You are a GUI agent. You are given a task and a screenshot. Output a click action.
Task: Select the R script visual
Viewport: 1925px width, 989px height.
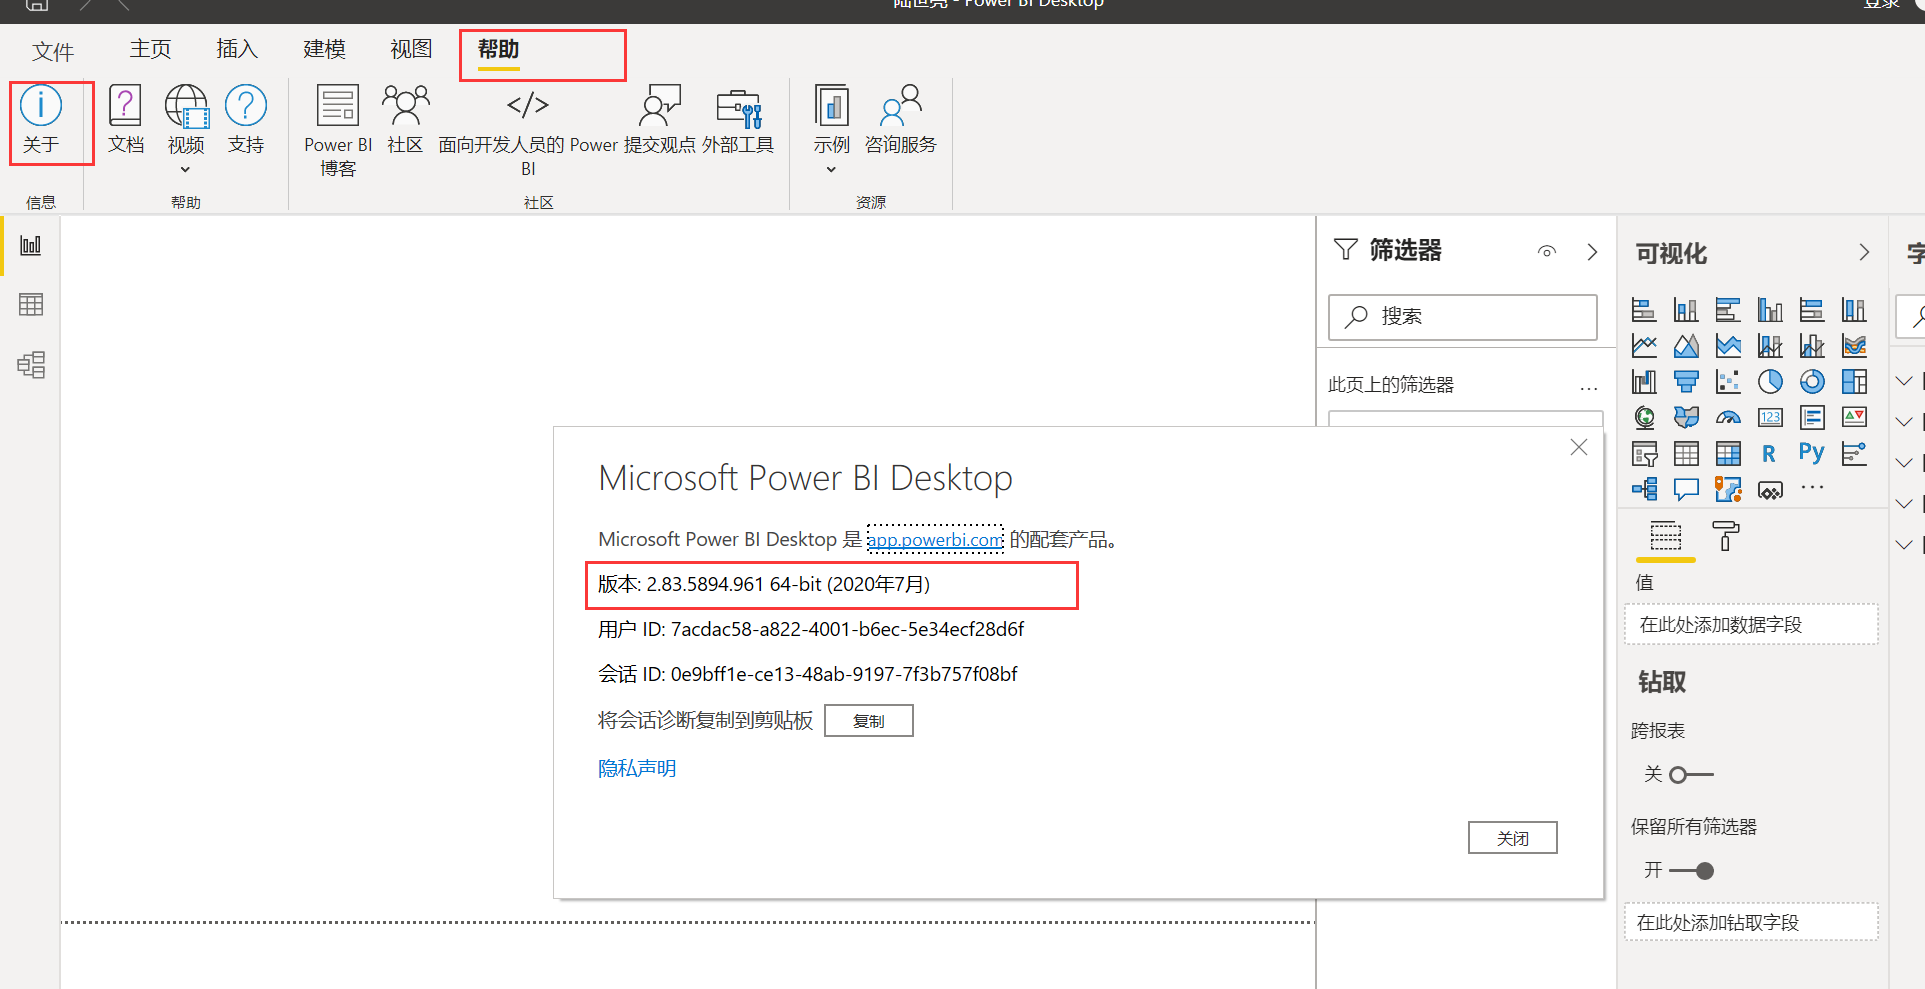coord(1770,454)
